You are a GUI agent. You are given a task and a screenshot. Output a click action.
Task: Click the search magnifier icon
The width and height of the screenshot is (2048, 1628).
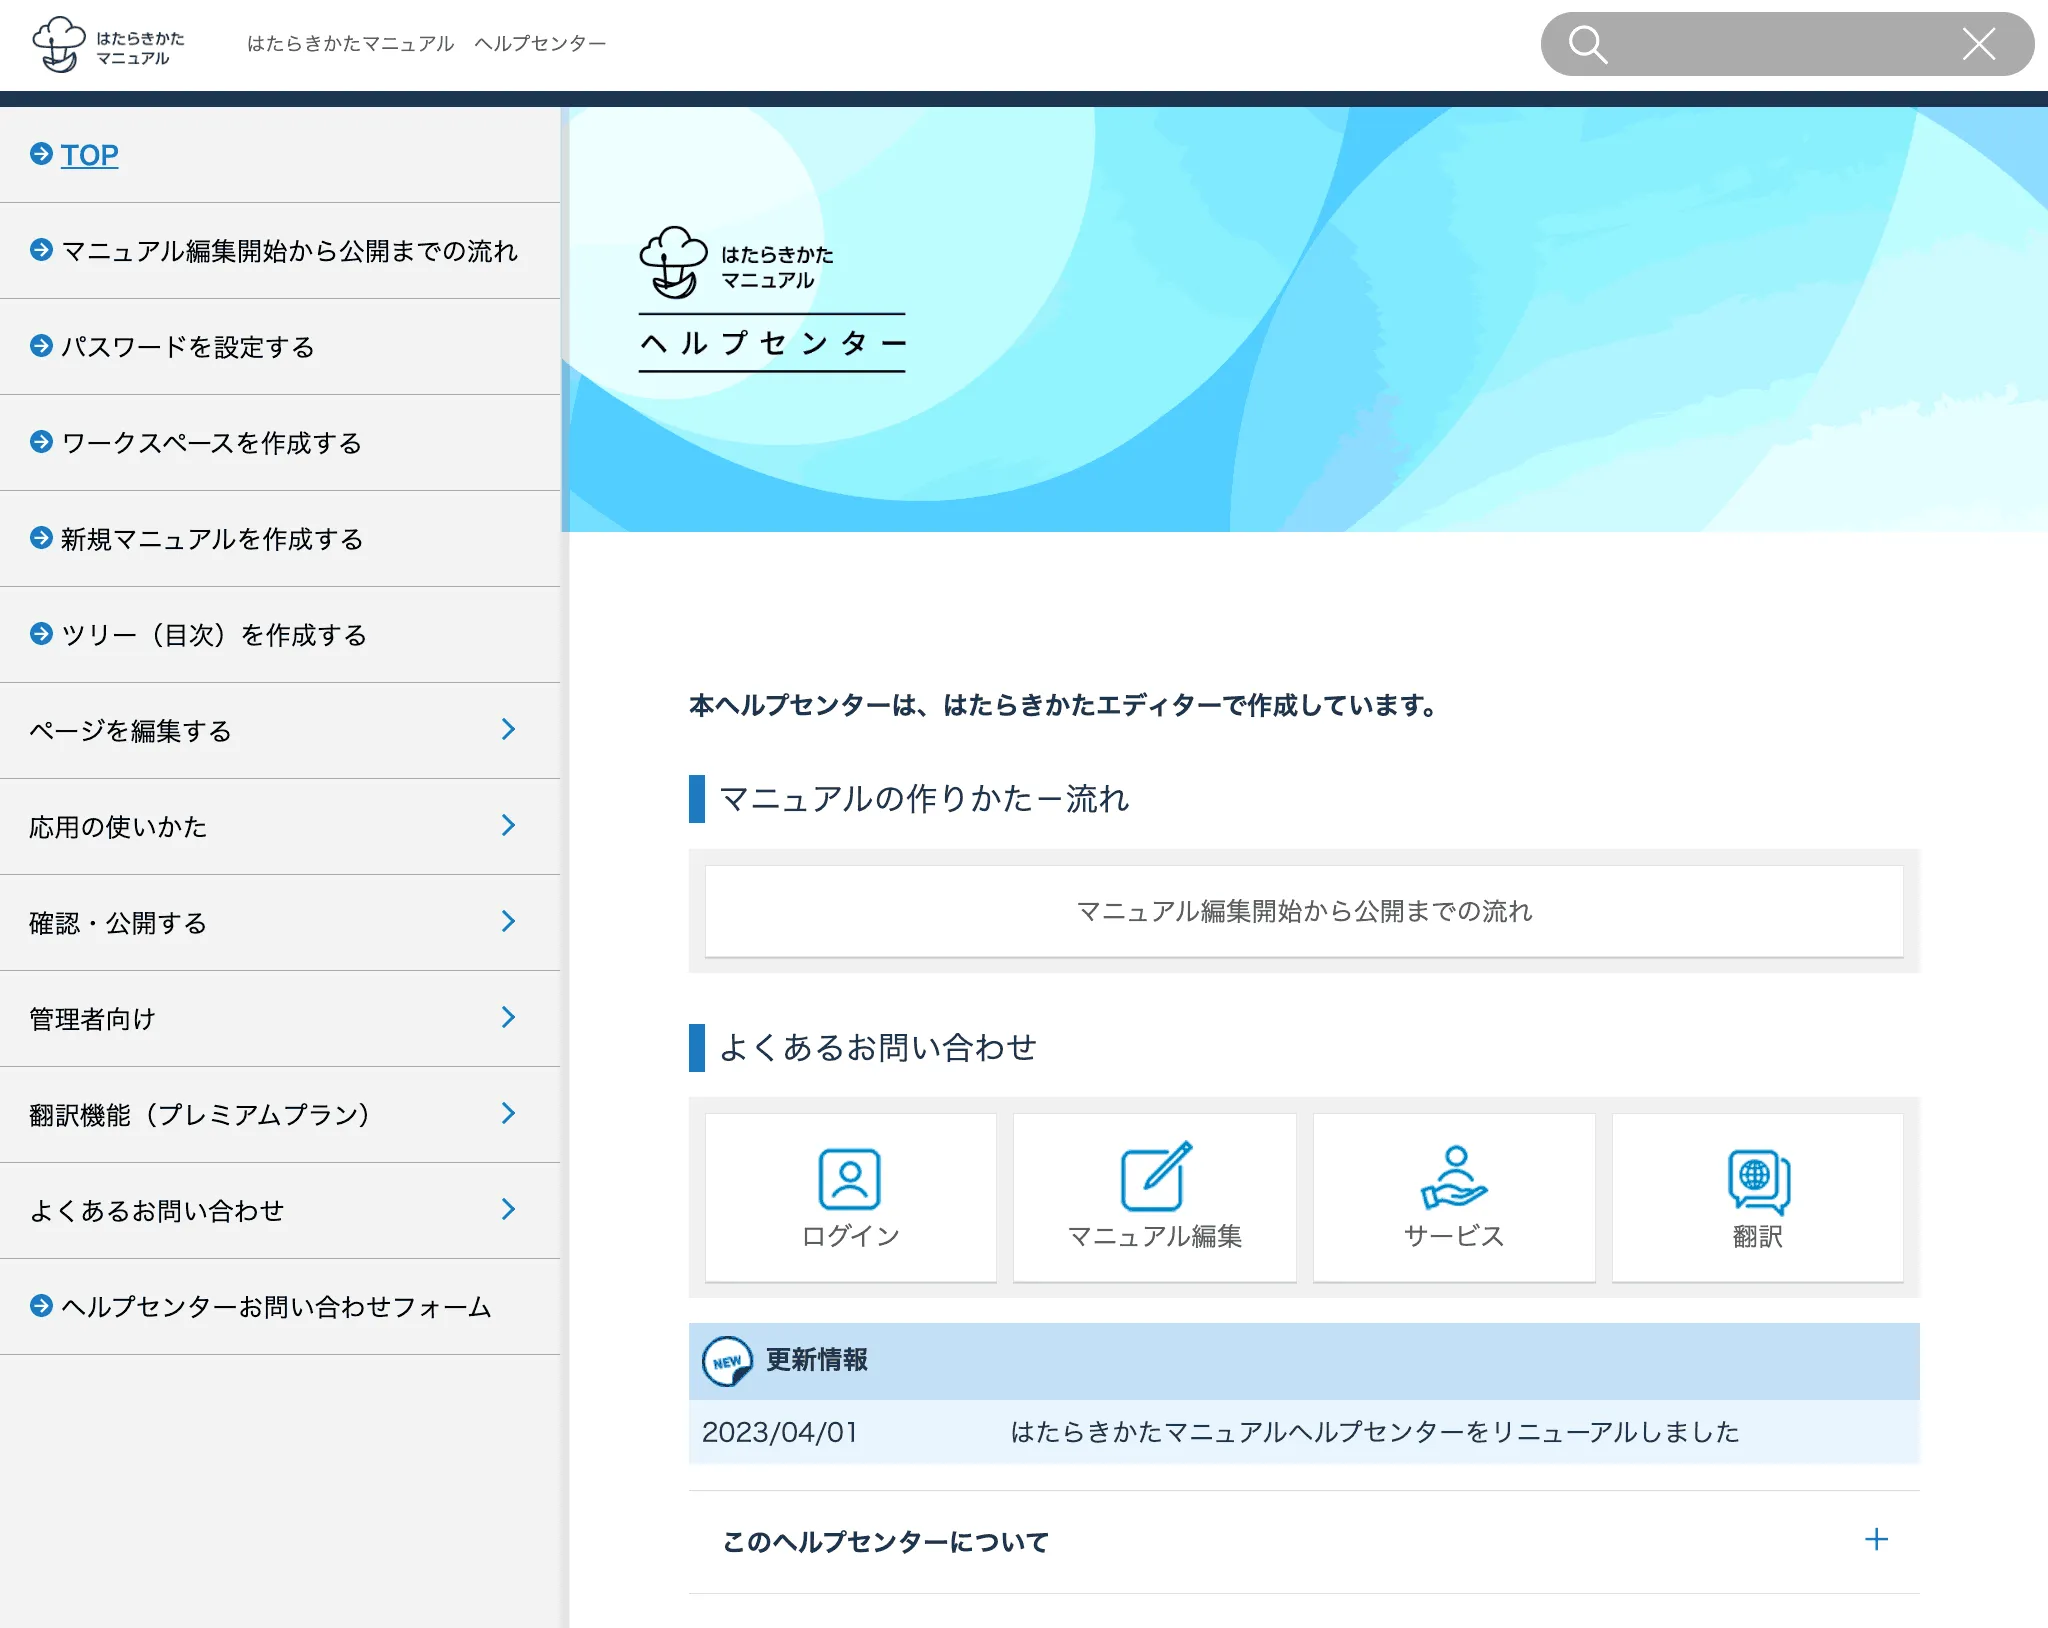pyautogui.click(x=1587, y=44)
